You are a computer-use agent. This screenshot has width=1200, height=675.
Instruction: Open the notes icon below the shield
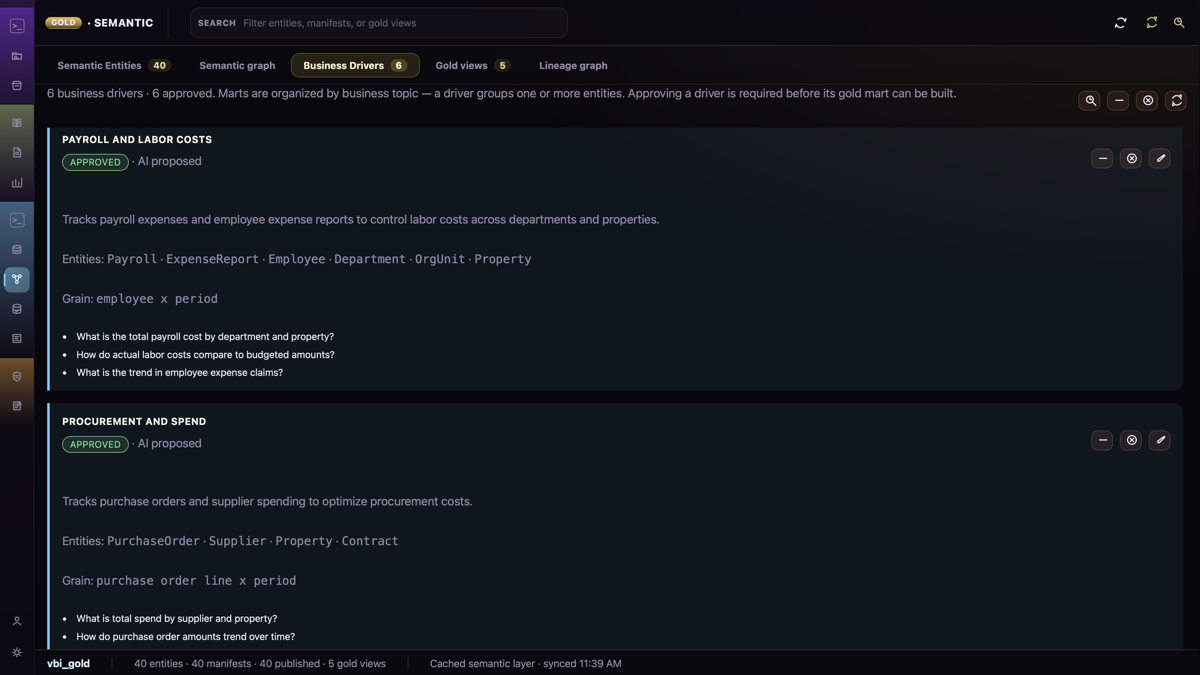(17, 406)
